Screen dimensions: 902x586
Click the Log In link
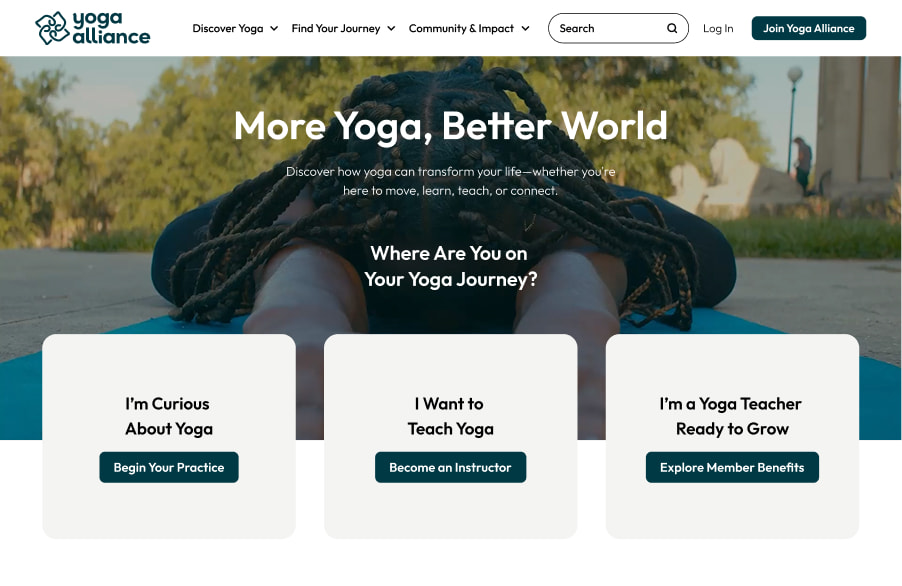click(718, 28)
